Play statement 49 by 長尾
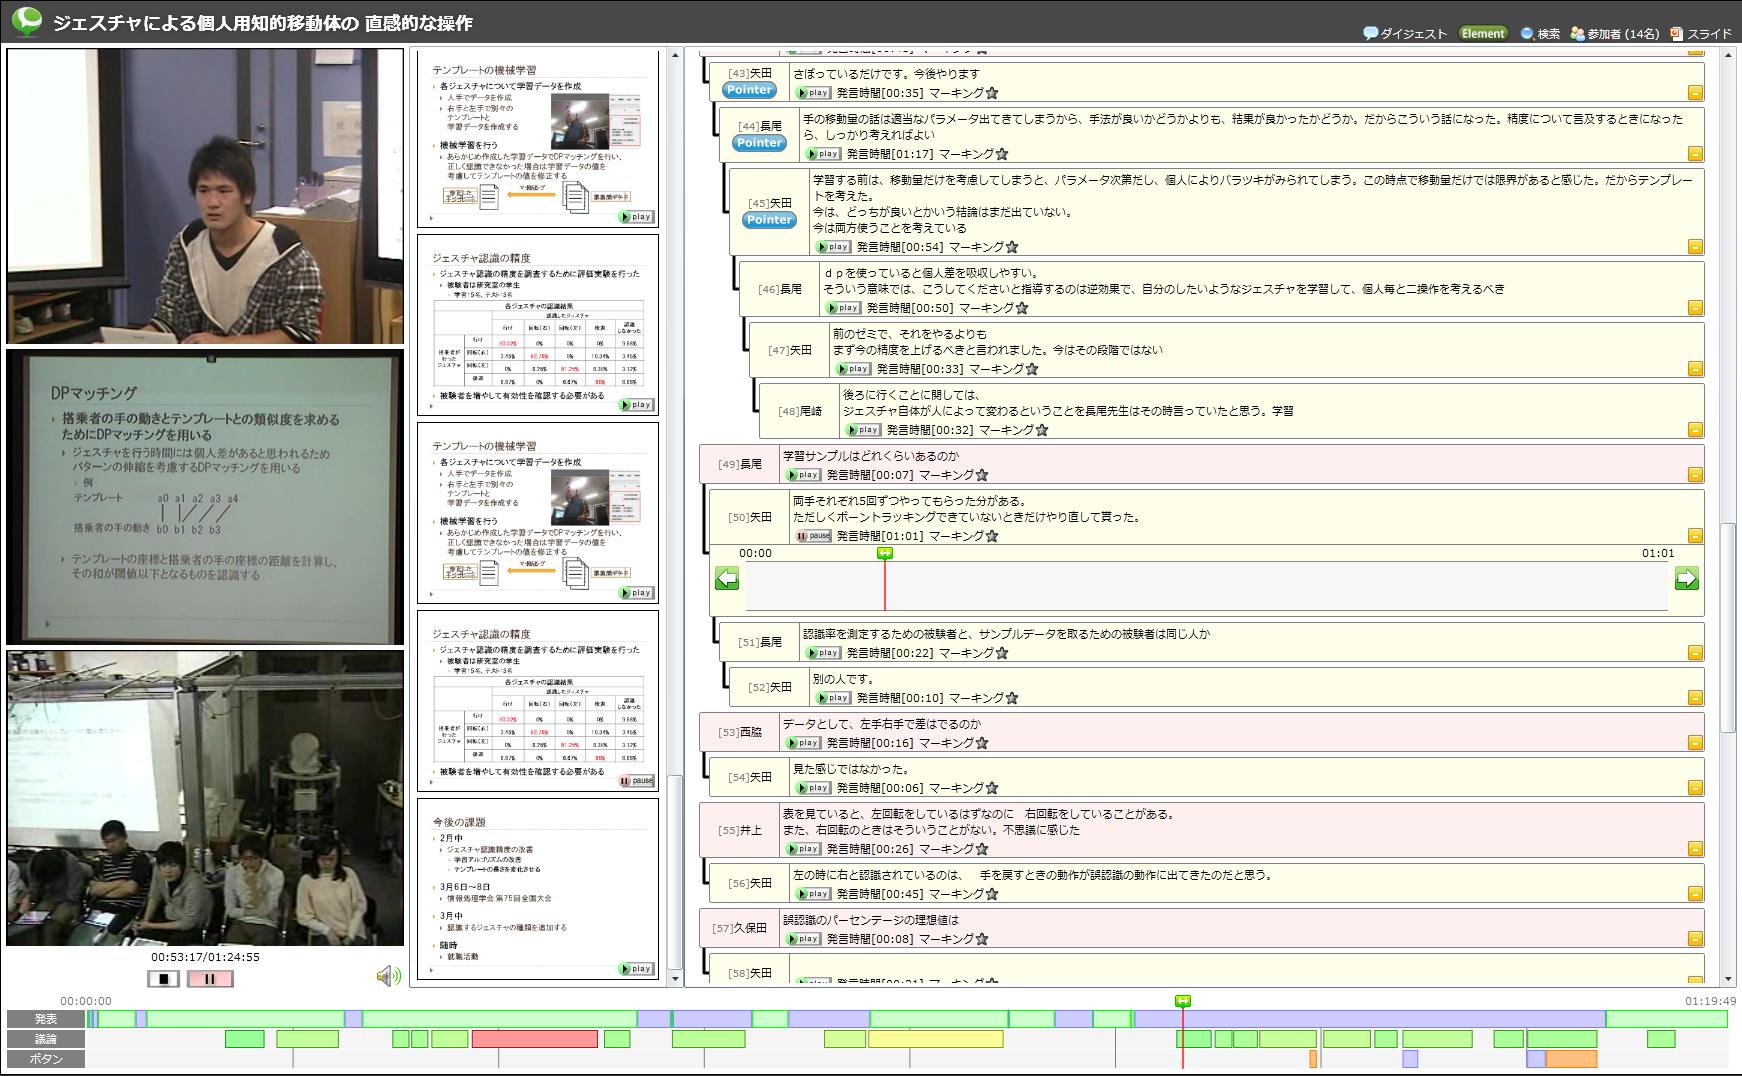Viewport: 1742px width, 1076px height. [x=803, y=475]
